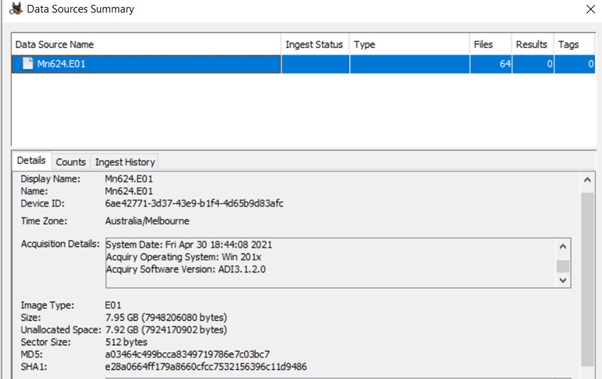Click the Details panel vertical scrollbar thumb
This screenshot has height=379, width=602.
coord(587,280)
